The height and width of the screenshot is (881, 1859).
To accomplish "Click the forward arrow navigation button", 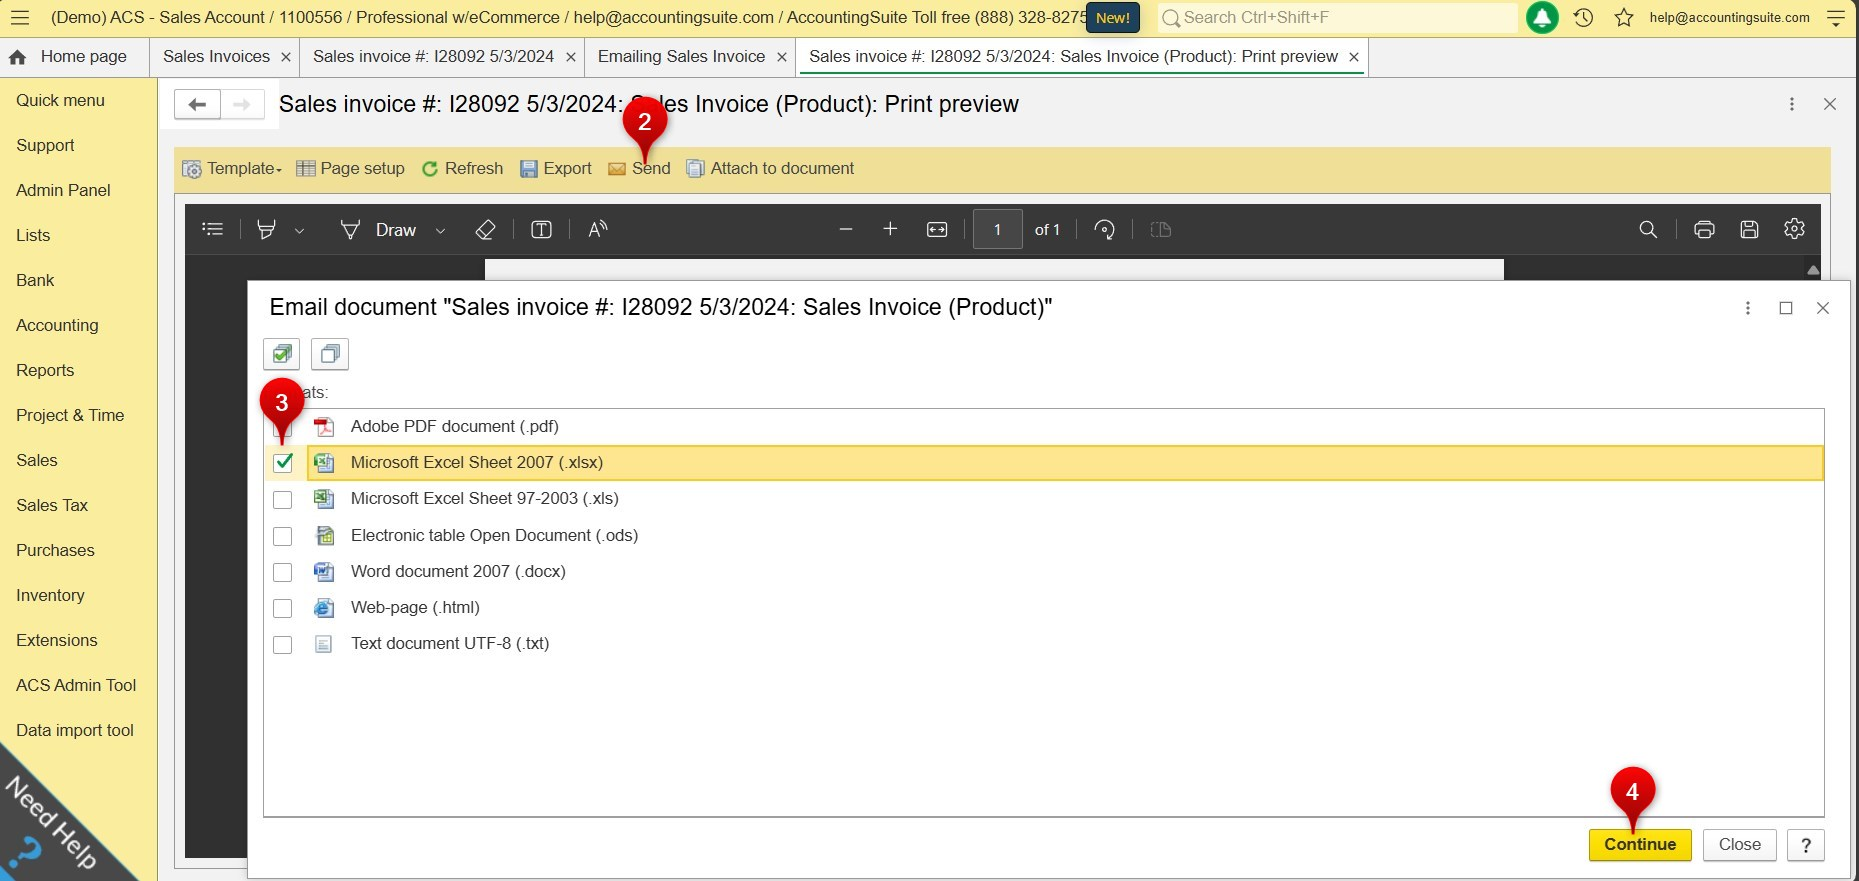I will point(242,104).
